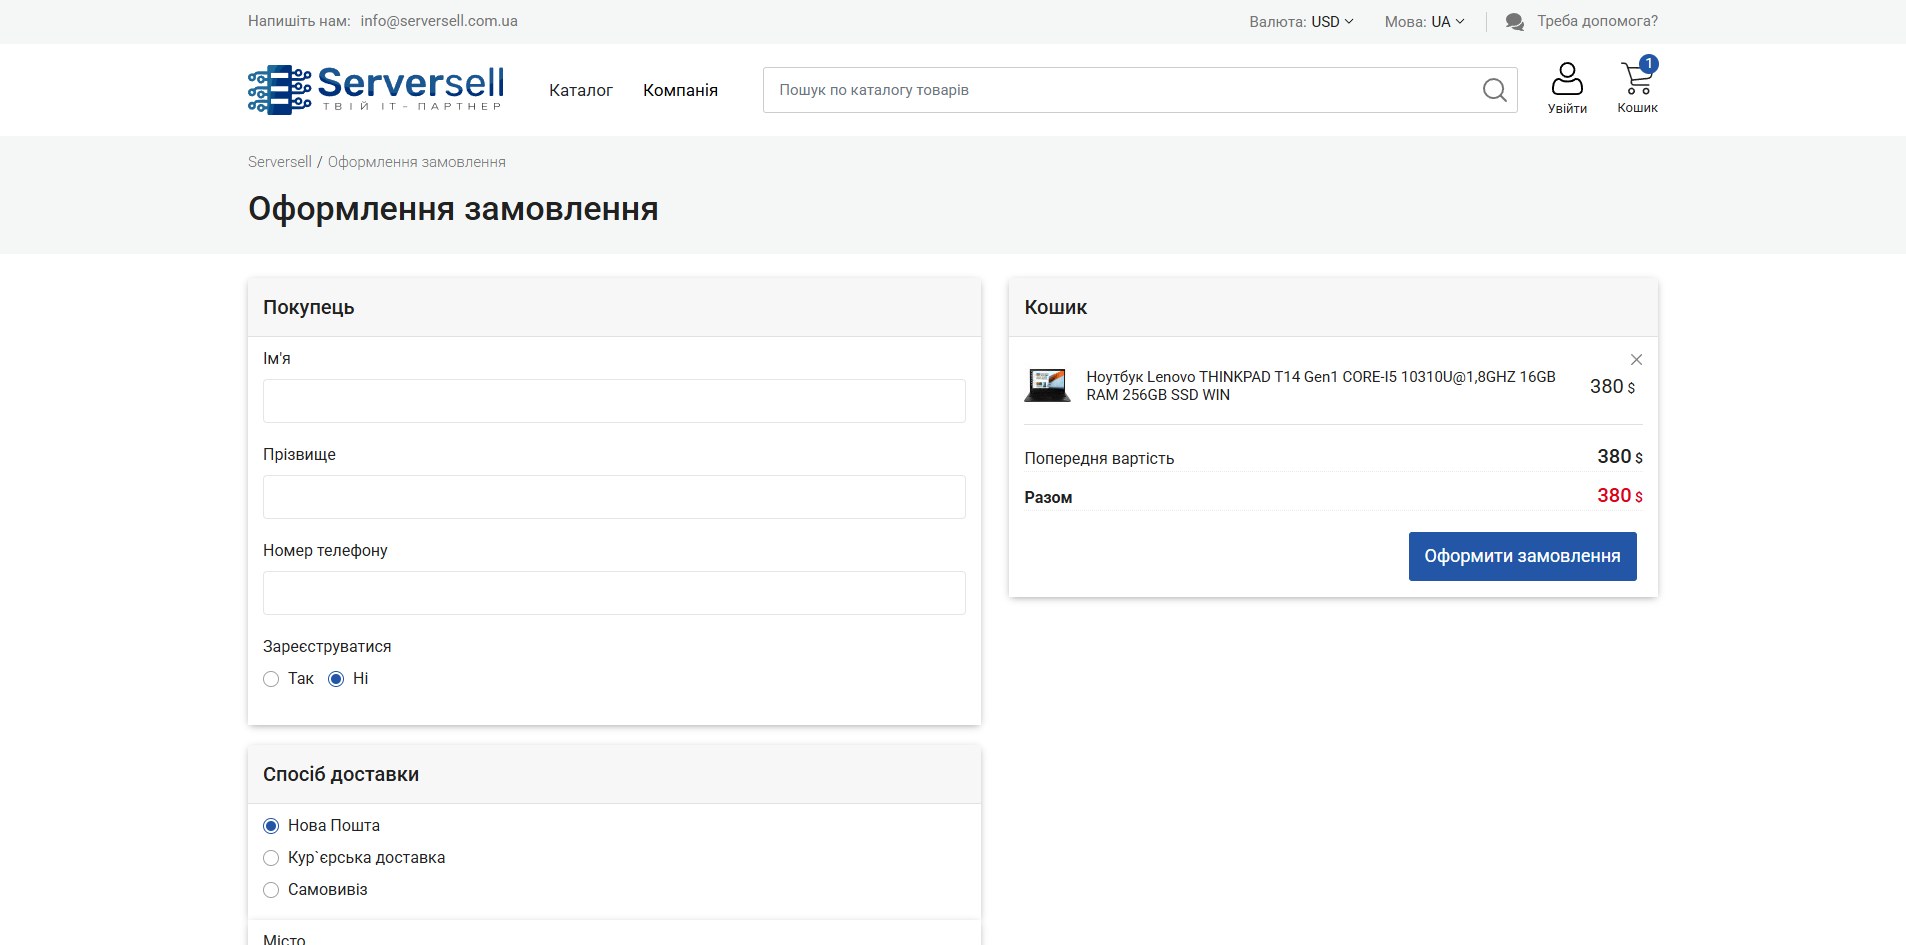The height and width of the screenshot is (945, 1906).
Task: Open the Валюта USD currency dropdown
Action: [1301, 21]
